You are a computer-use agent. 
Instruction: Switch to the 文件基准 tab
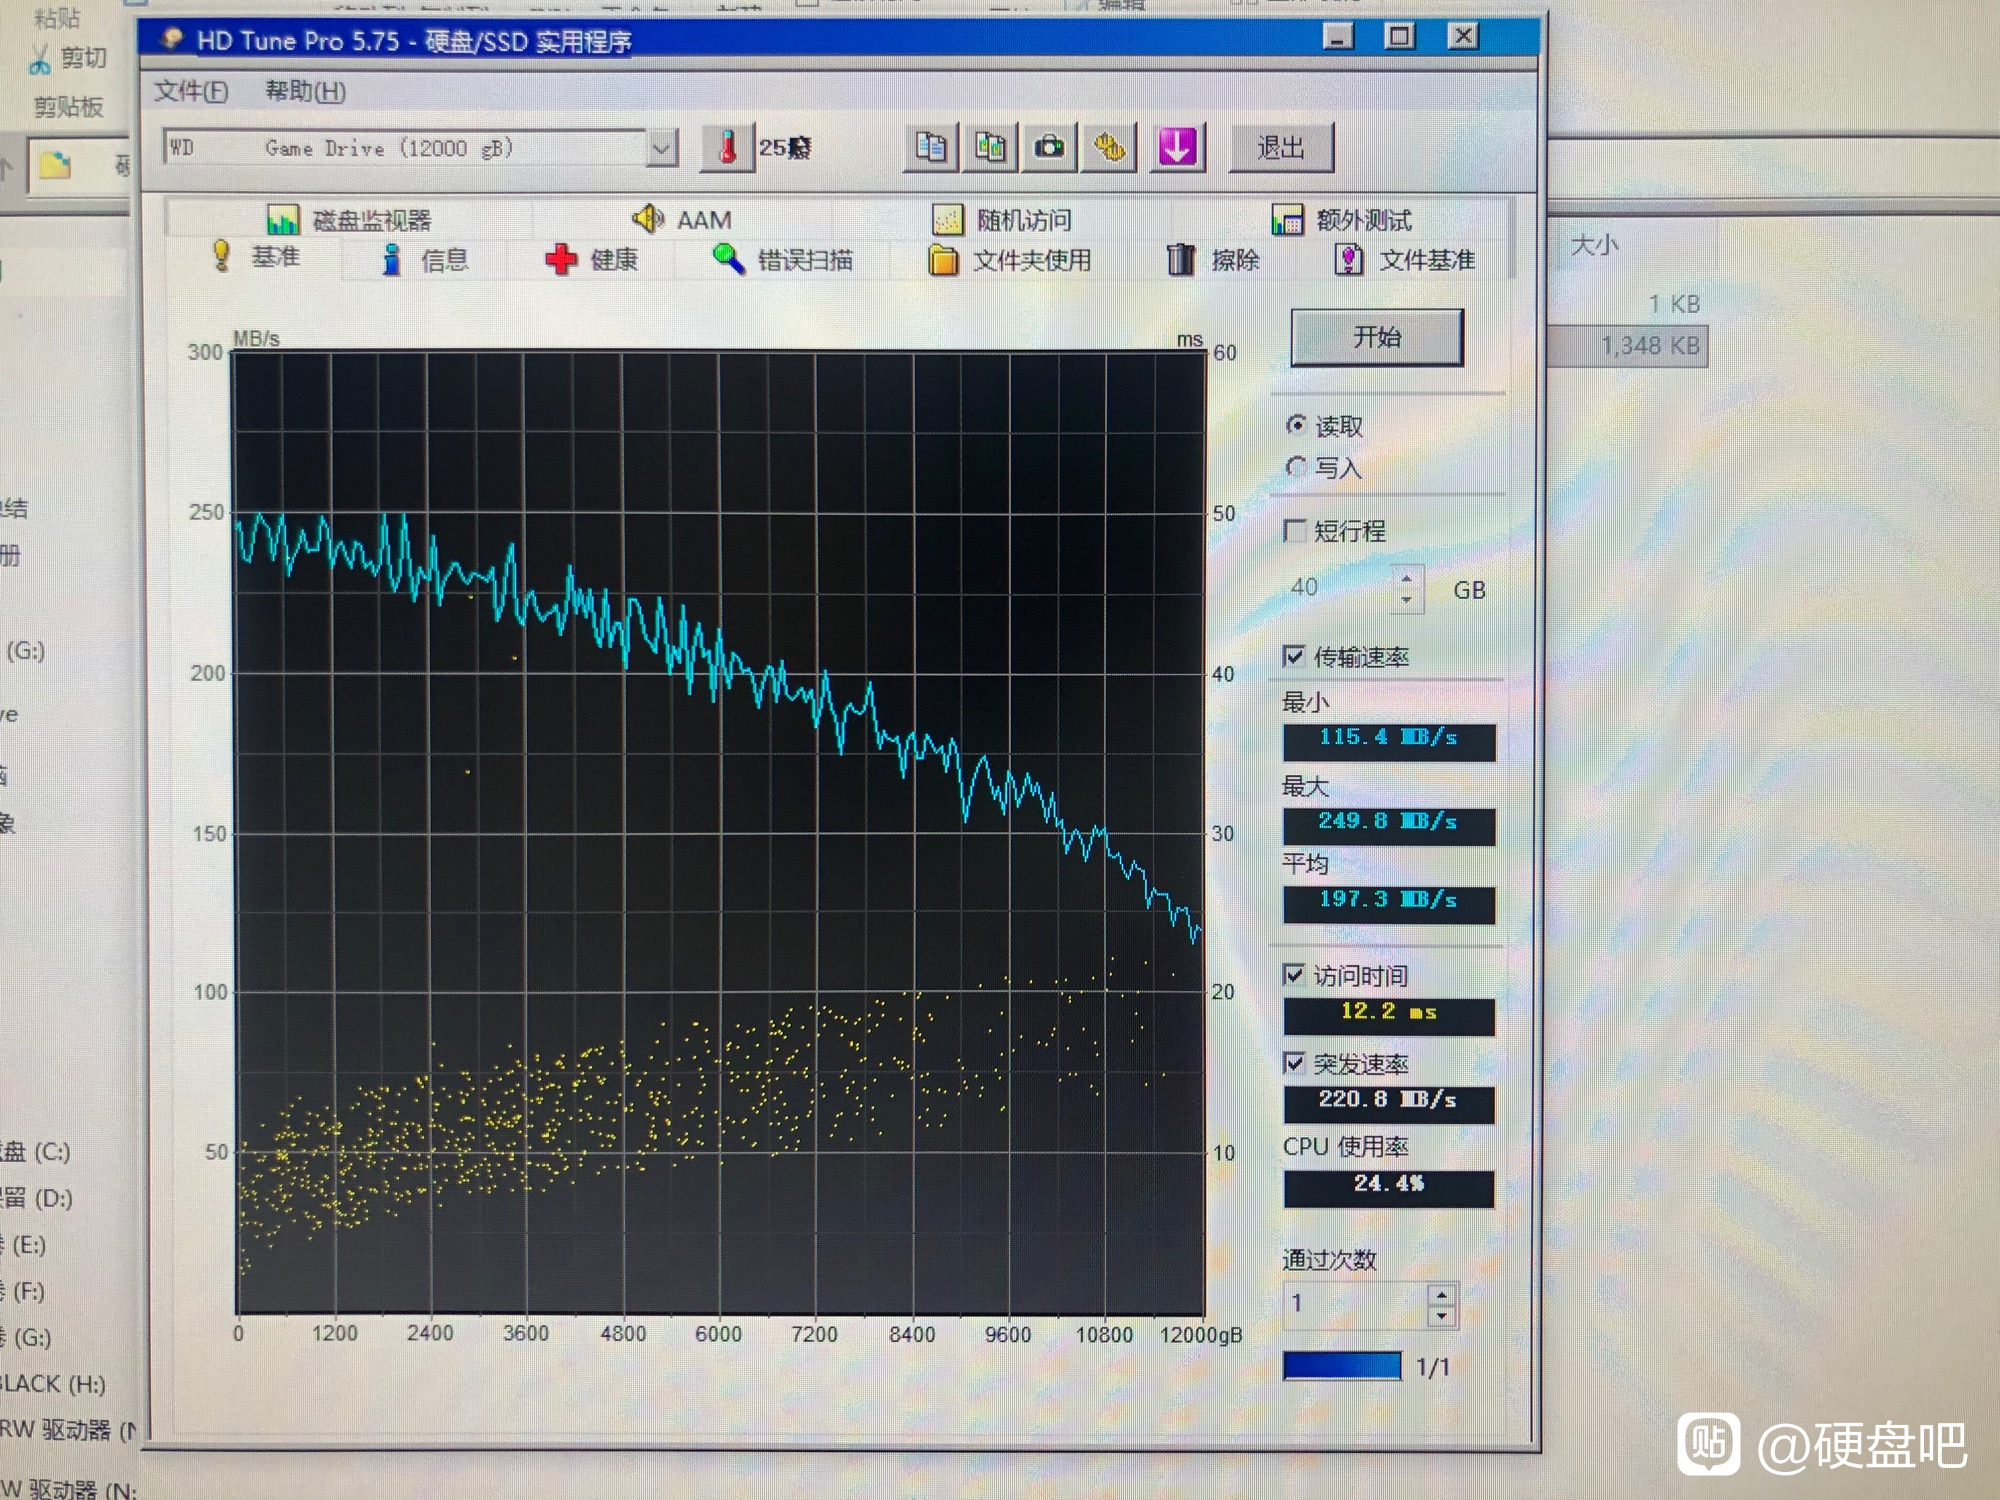coord(1405,260)
